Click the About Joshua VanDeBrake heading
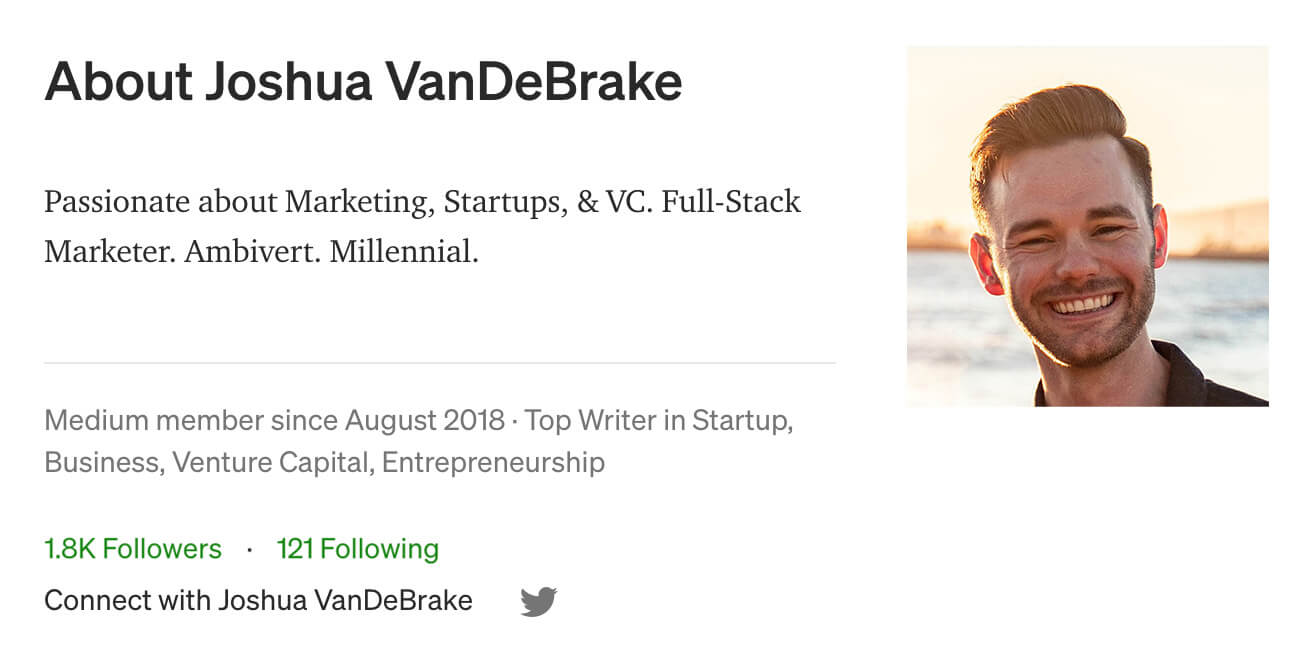Image resolution: width=1314 pixels, height=657 pixels. [363, 82]
